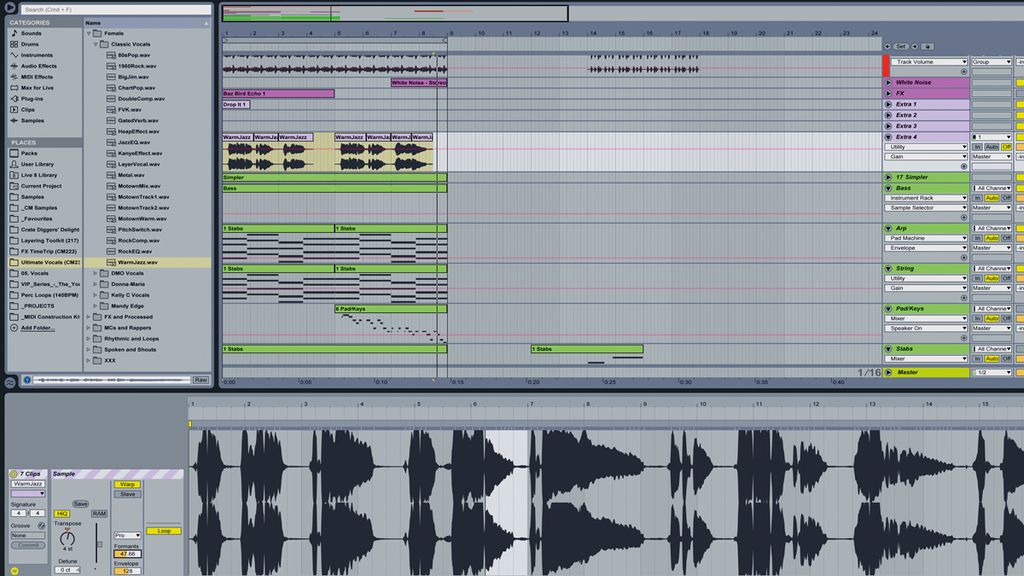
Task: Click the browser search field at the top
Action: [x=117, y=10]
